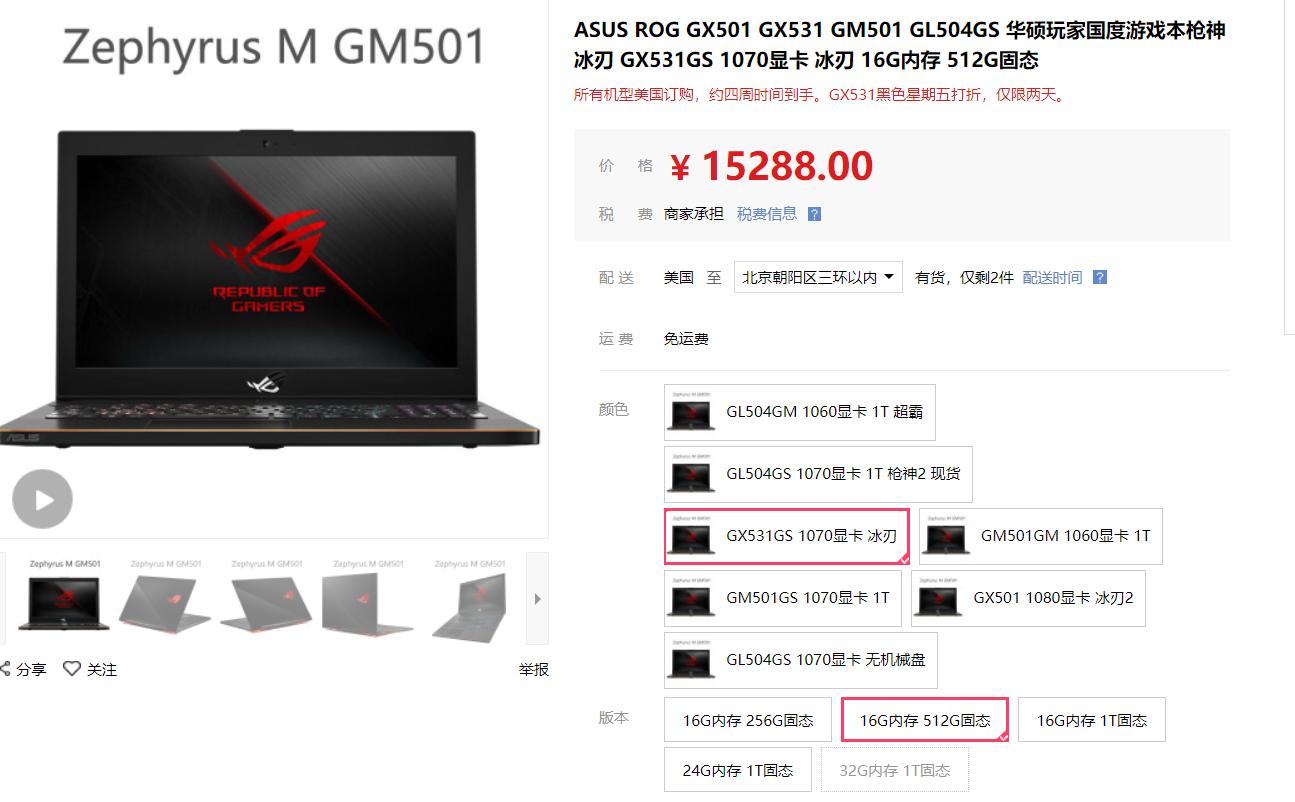Image resolution: width=1295 pixels, height=802 pixels.
Task: Select the GM501GM 1060显卡 1T option
Action: (1041, 536)
